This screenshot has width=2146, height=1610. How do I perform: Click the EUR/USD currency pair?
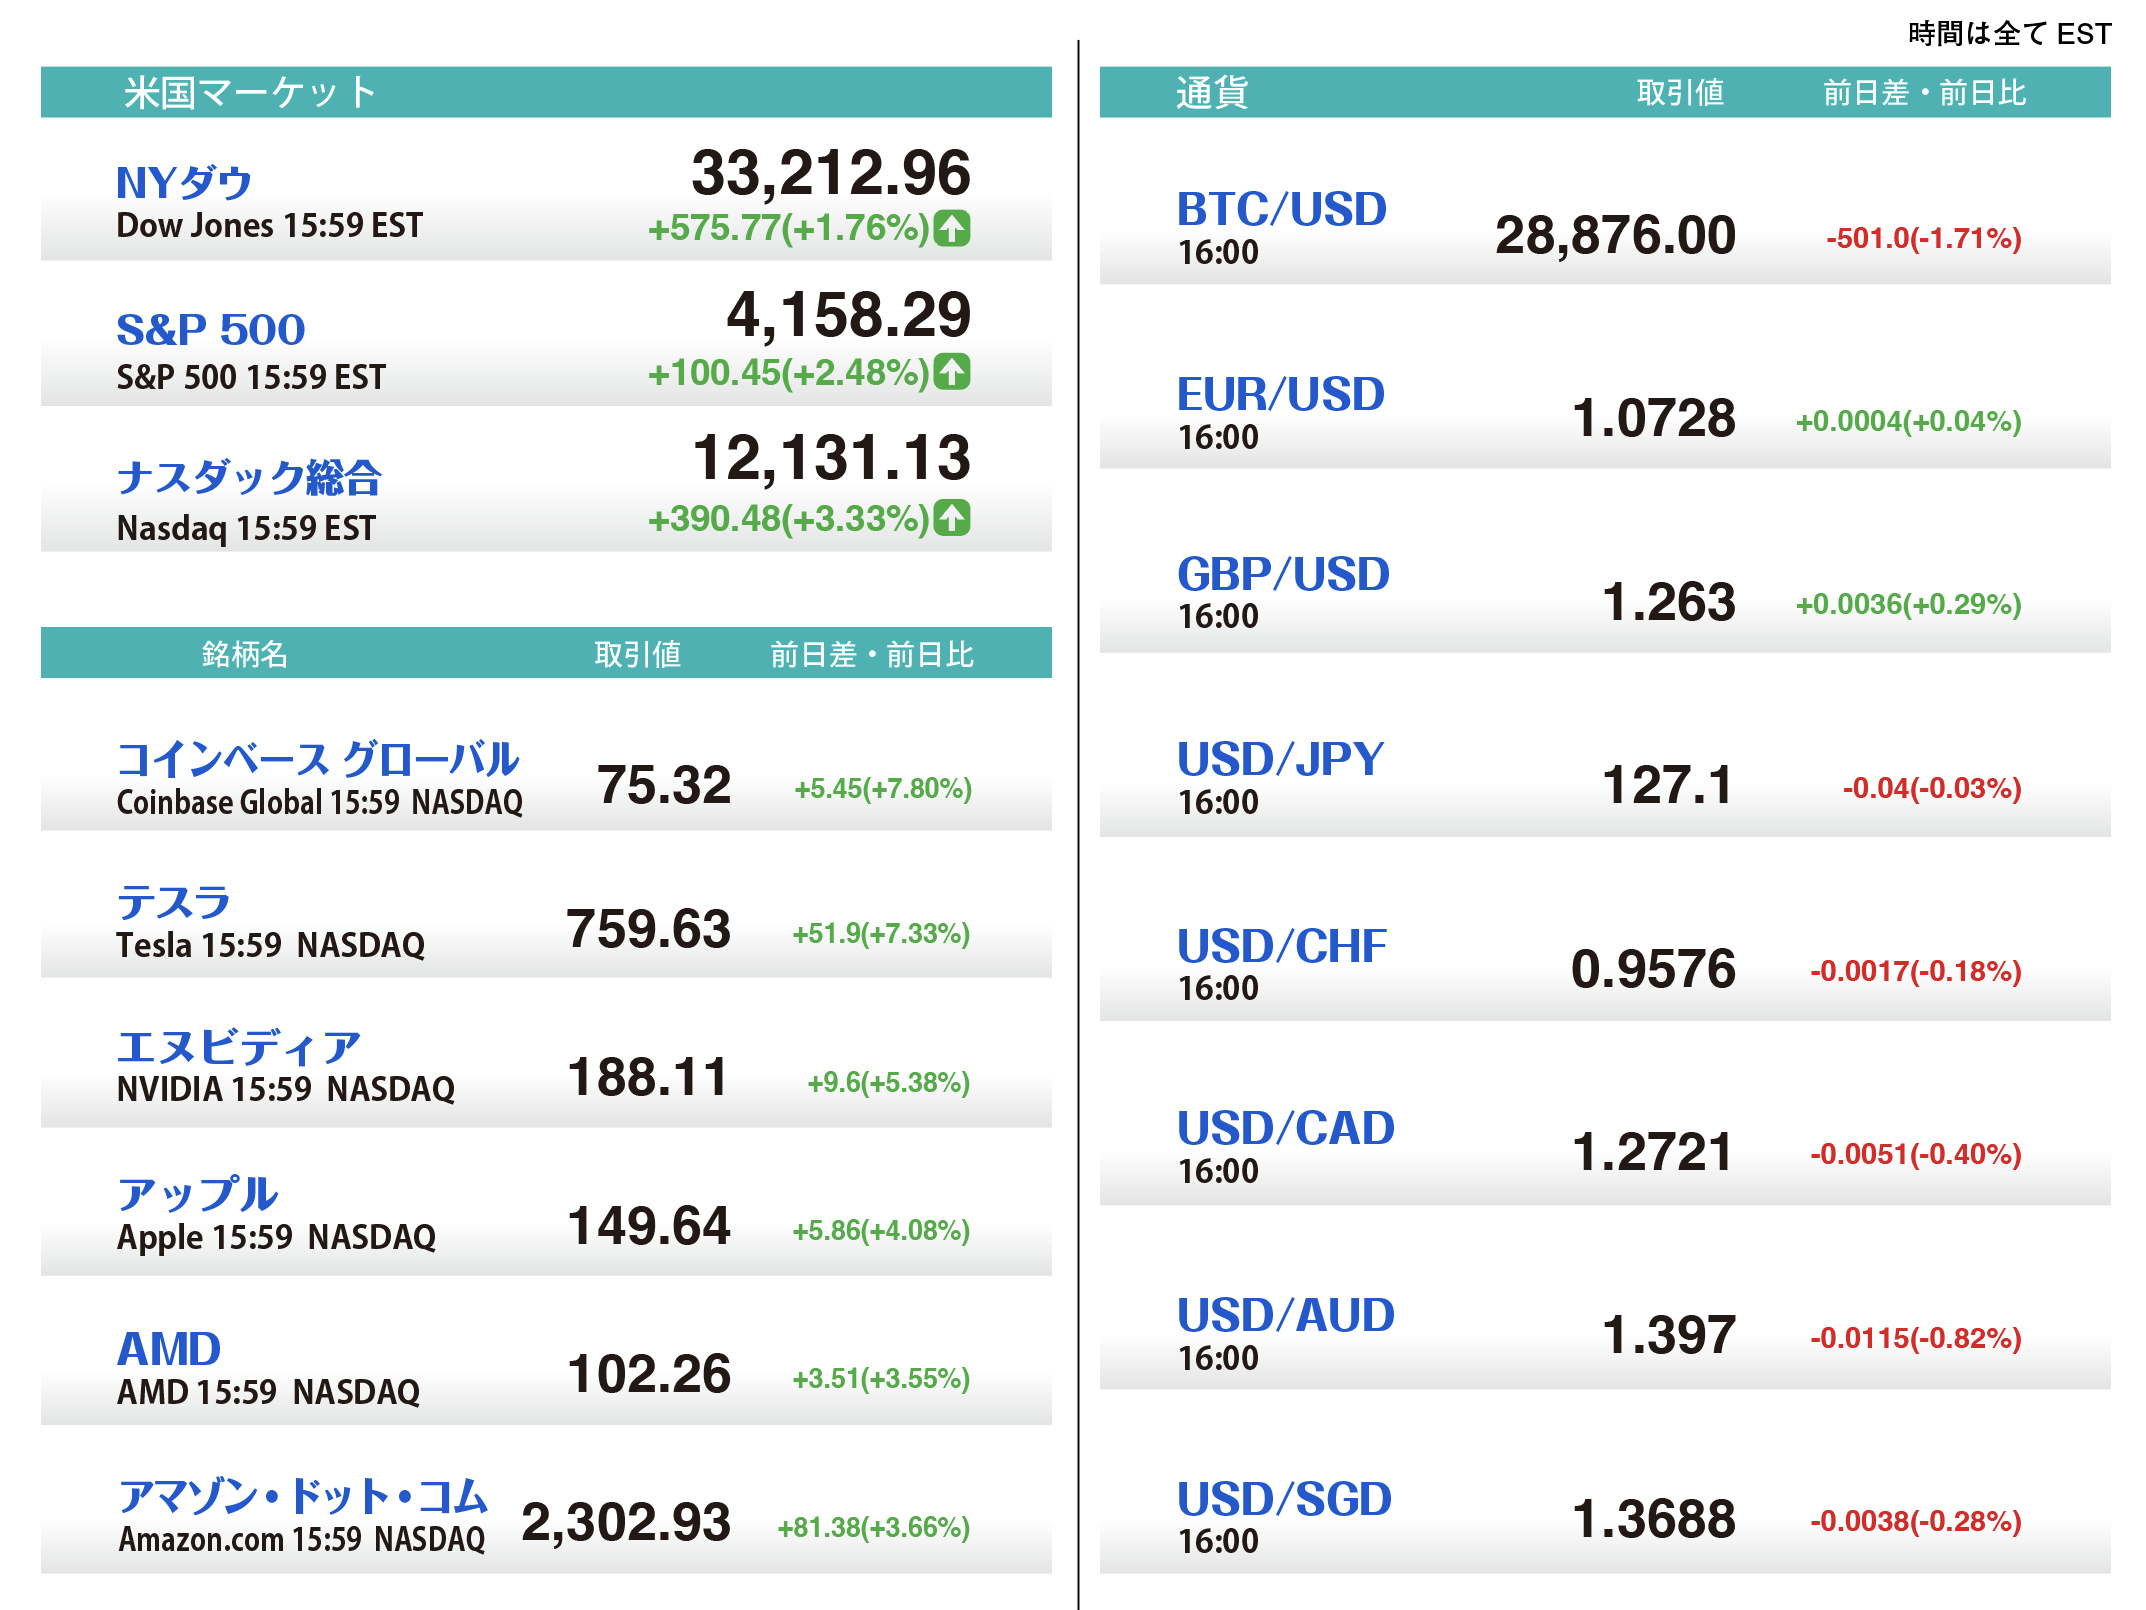(1280, 394)
